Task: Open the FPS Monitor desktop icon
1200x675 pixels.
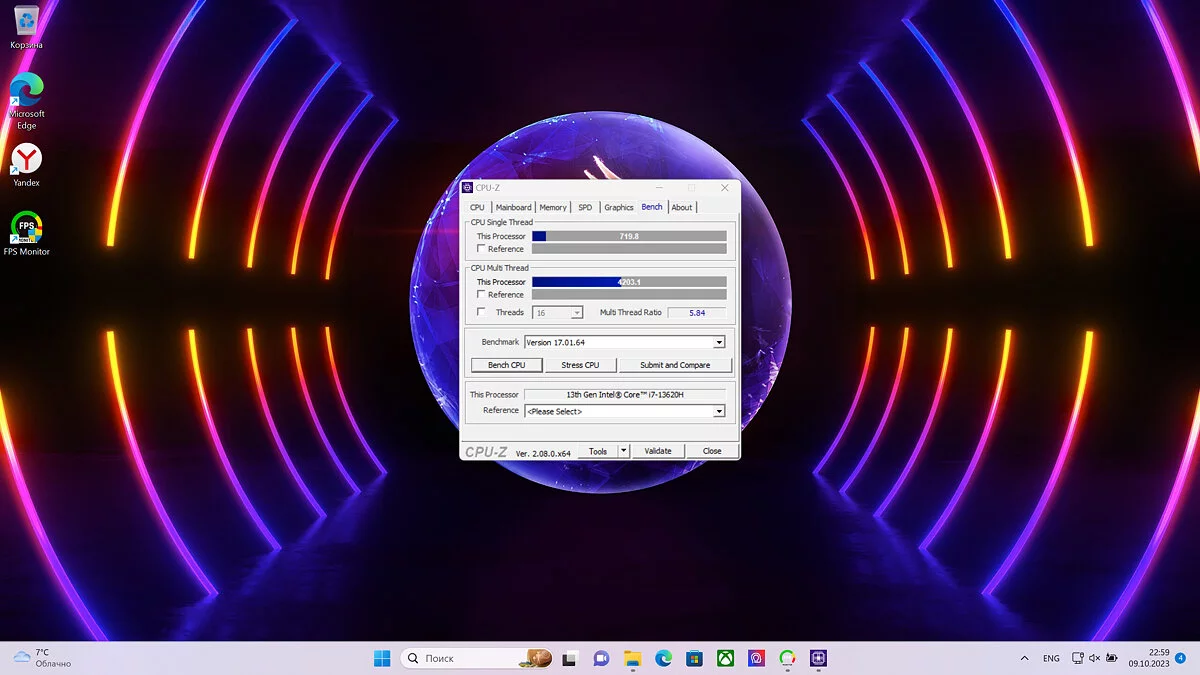Action: pos(26,229)
